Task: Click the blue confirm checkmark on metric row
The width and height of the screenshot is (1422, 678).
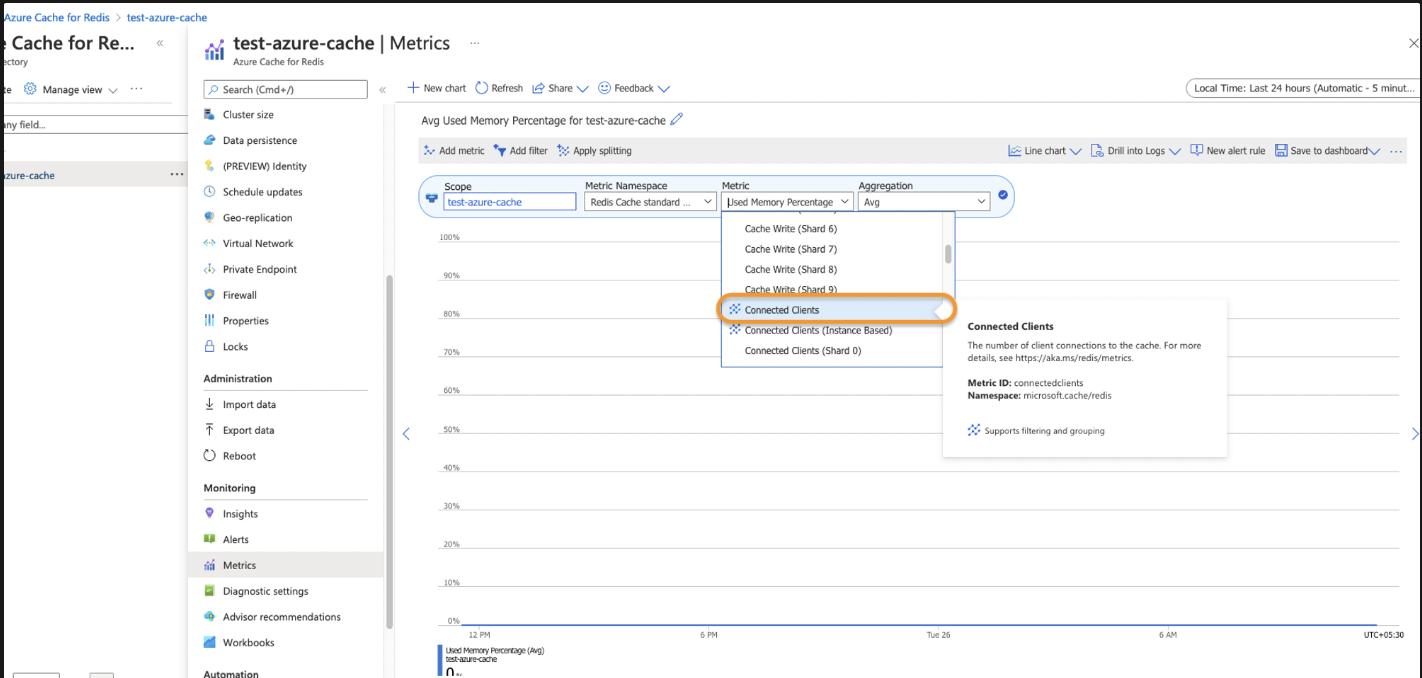Action: (1003, 195)
